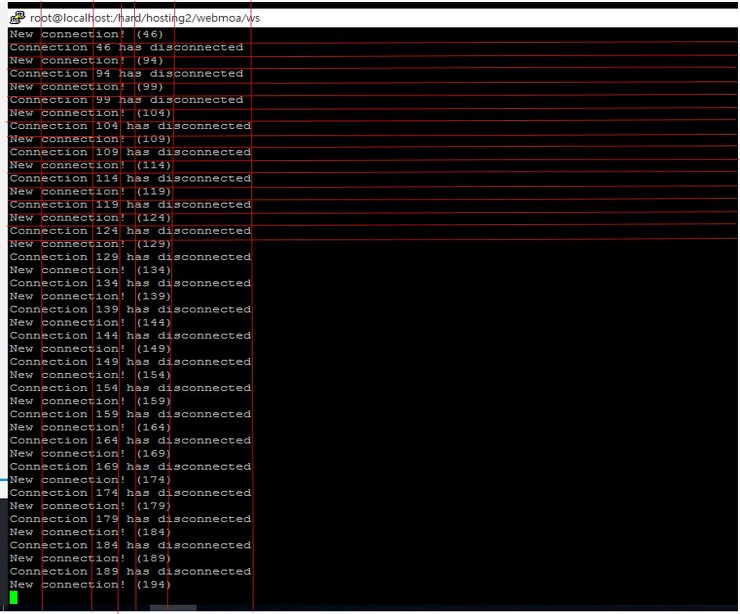Click the 'Connection 174 has disconnected' line

click(x=130, y=493)
